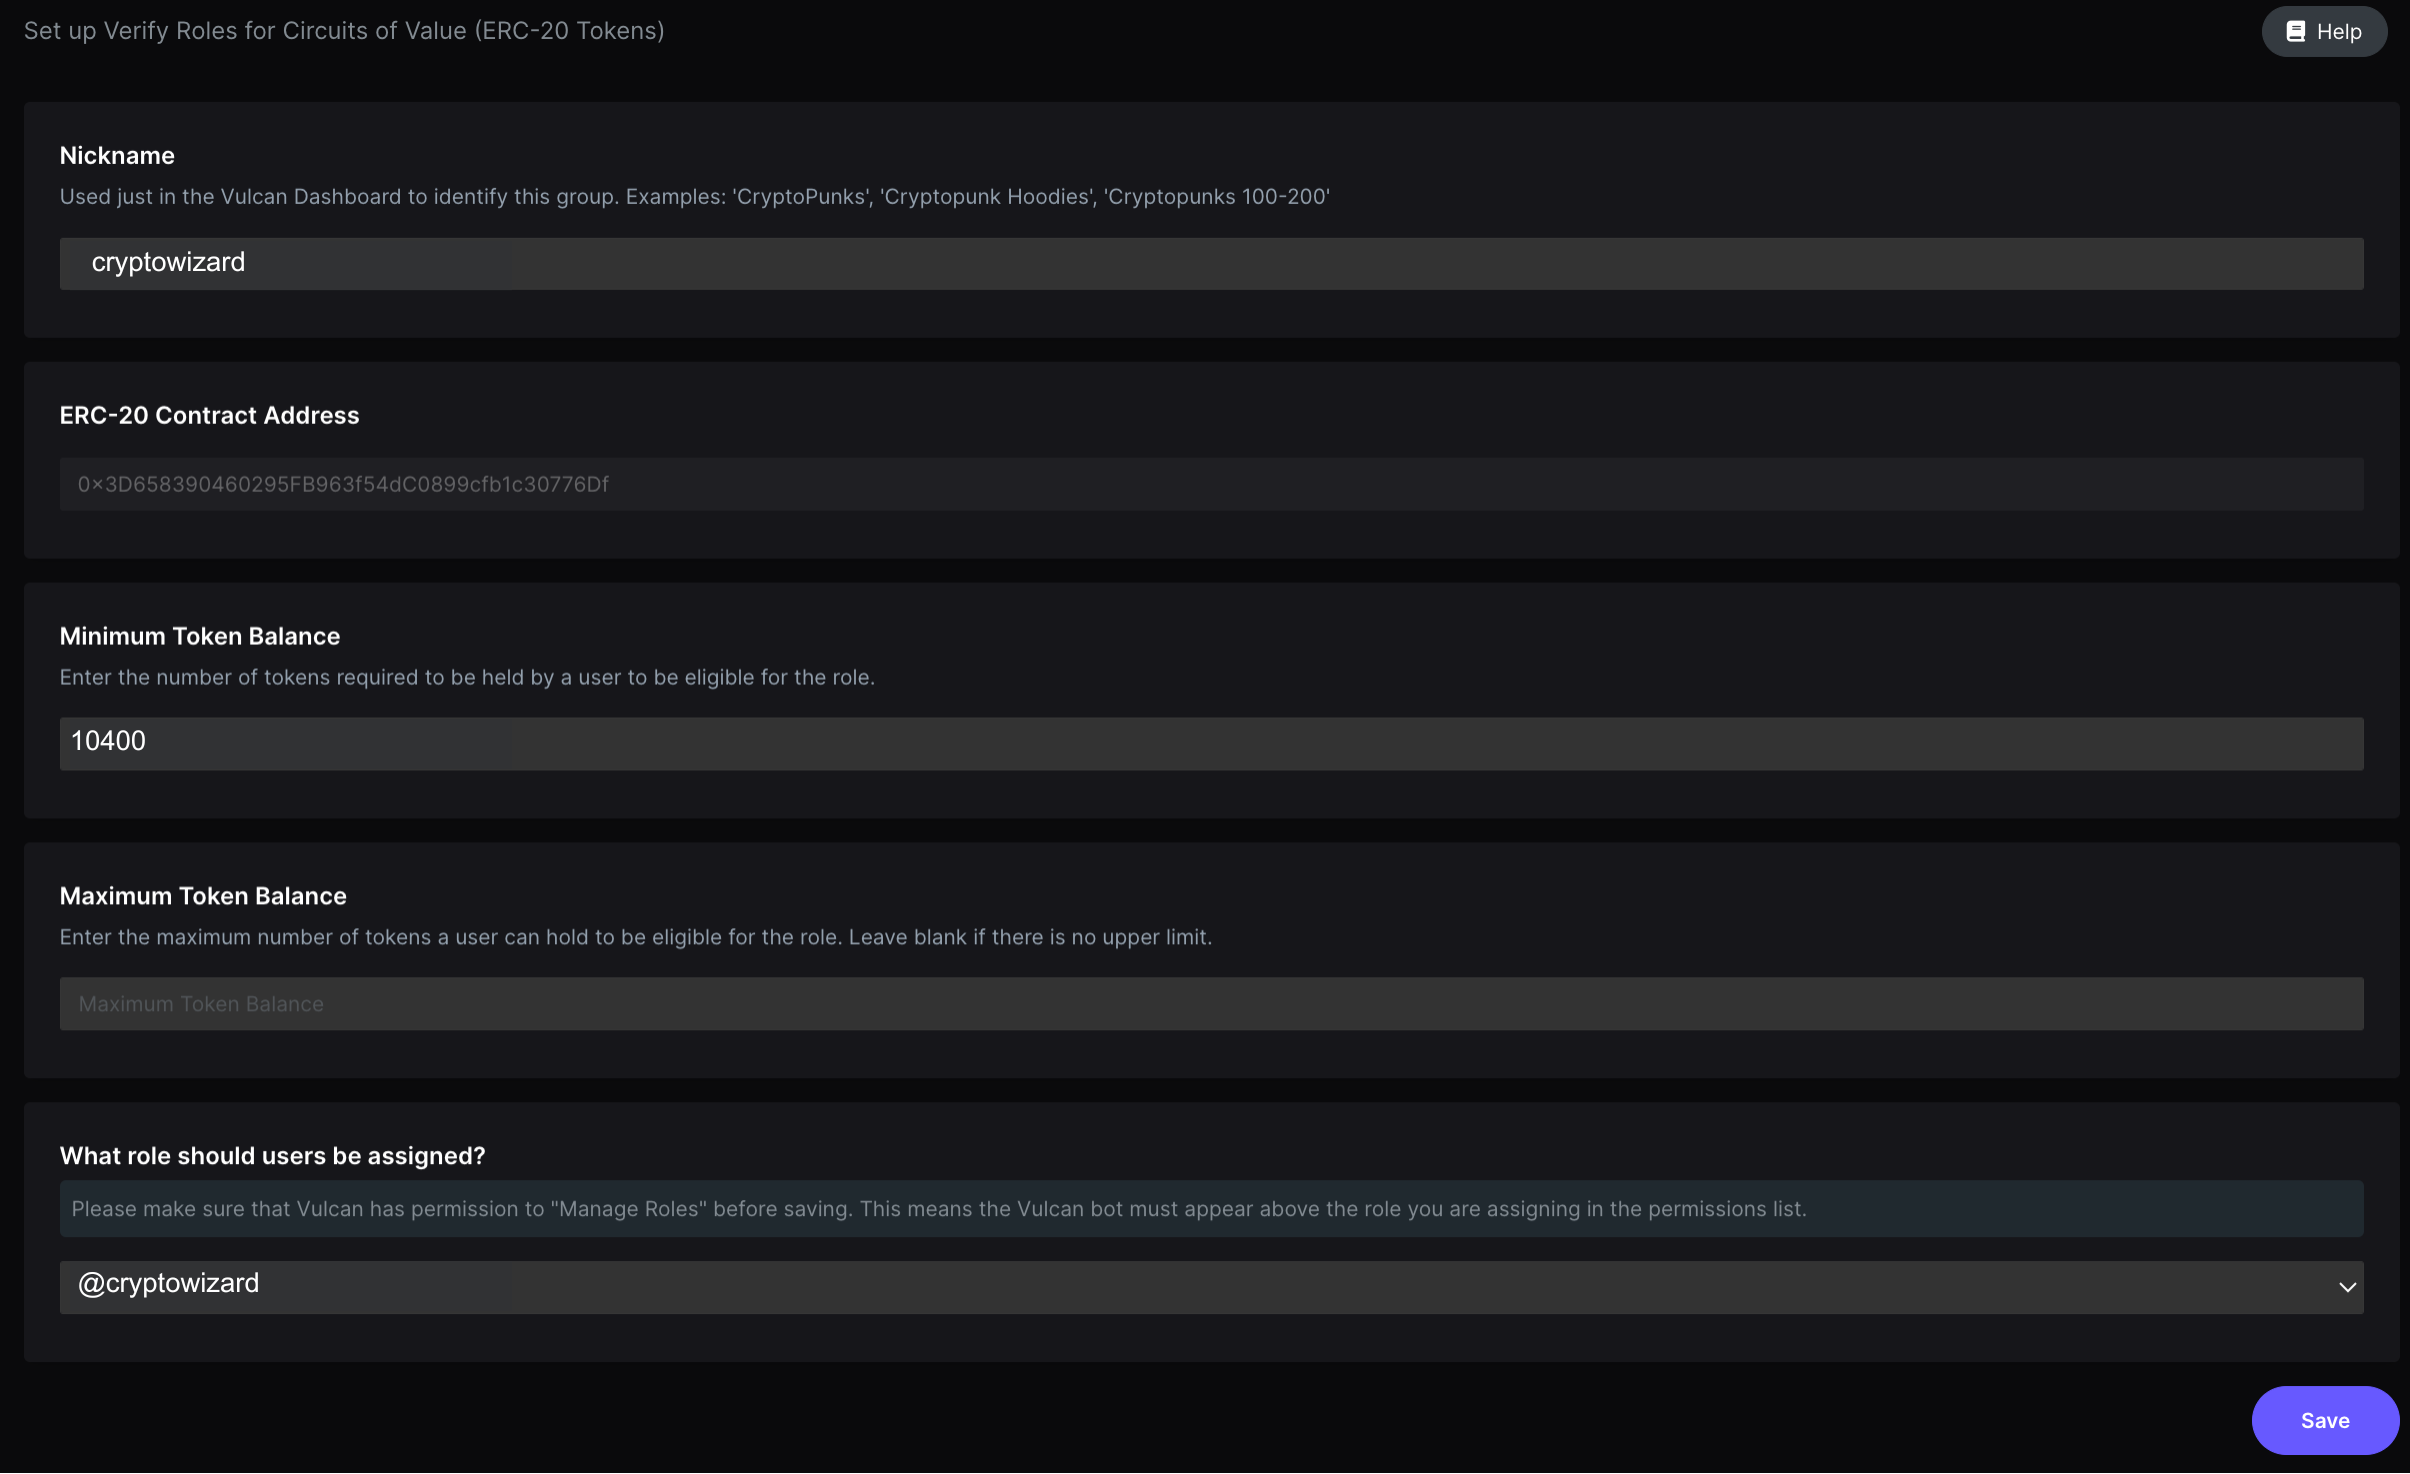This screenshot has width=2410, height=1474.
Task: Save the verify role configuration
Action: coord(2325,1420)
